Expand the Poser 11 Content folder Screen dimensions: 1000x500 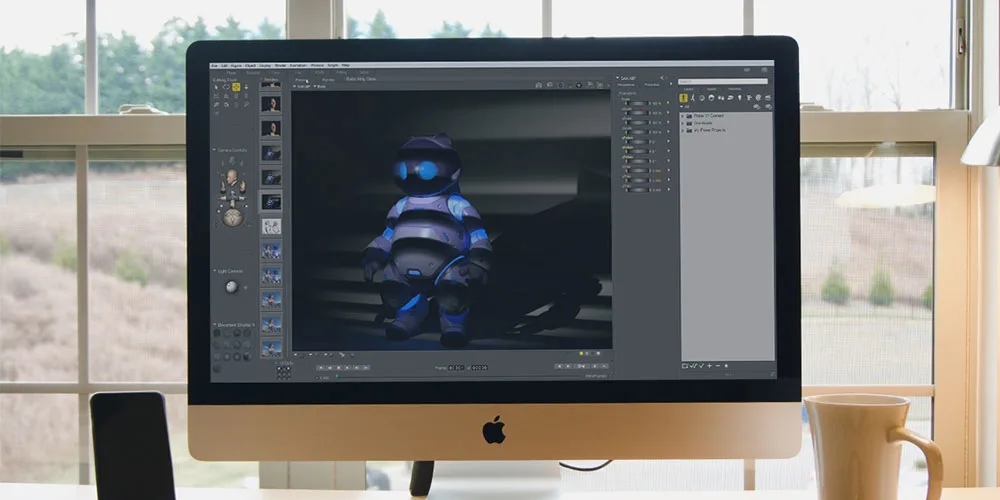pos(684,116)
